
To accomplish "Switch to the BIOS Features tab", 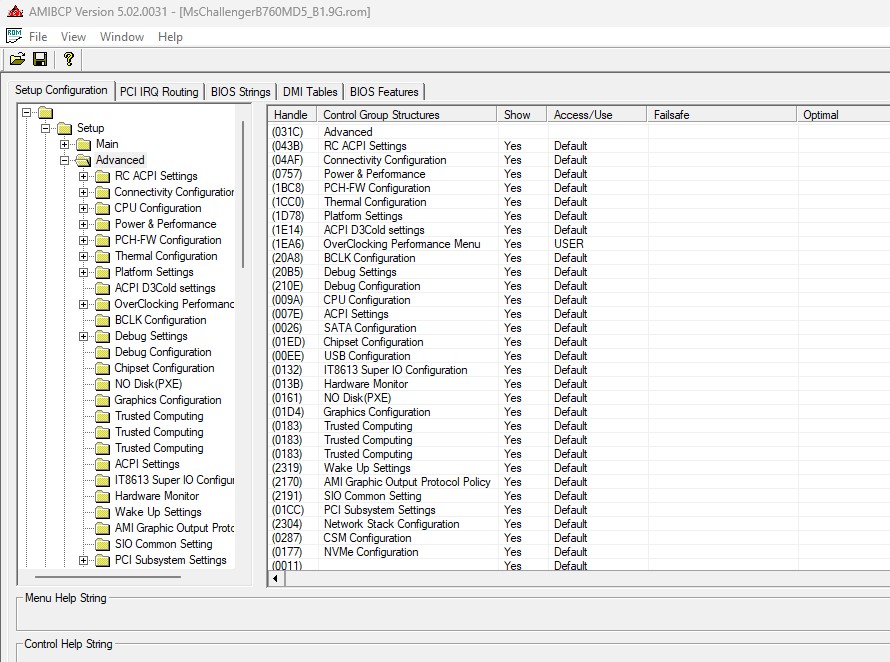I will [x=384, y=92].
